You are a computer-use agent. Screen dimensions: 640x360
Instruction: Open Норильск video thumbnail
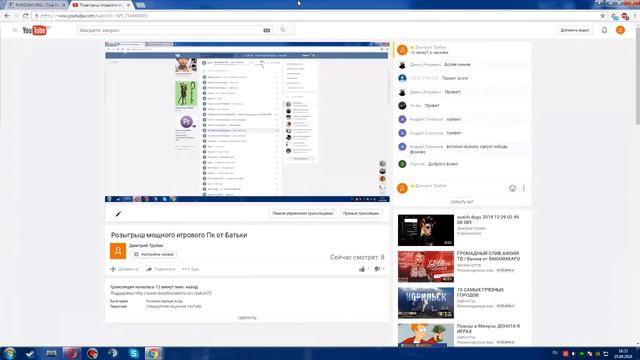pos(426,303)
